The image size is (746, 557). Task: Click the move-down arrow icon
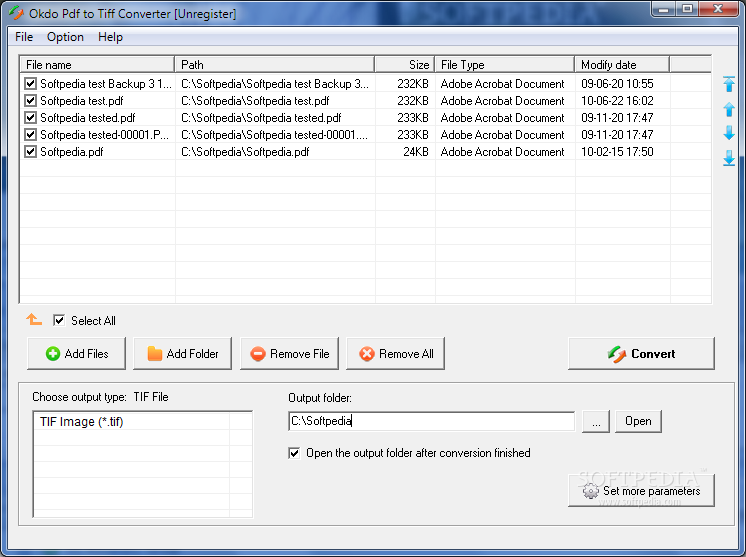point(728,133)
